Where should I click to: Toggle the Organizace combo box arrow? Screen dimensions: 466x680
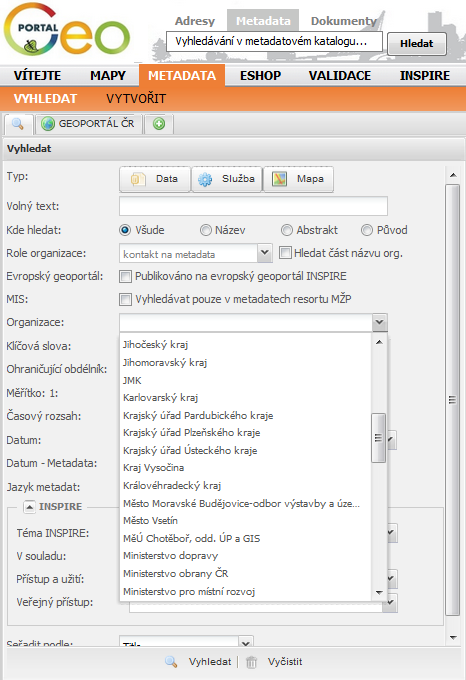pyautogui.click(x=379, y=322)
